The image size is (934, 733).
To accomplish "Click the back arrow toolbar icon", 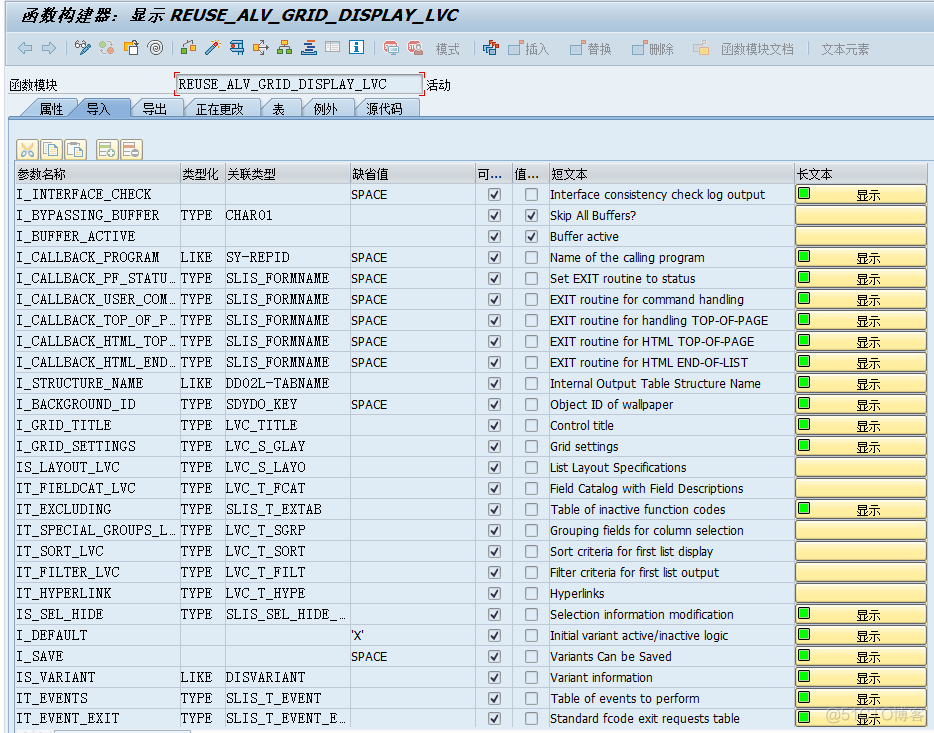I will coord(25,48).
